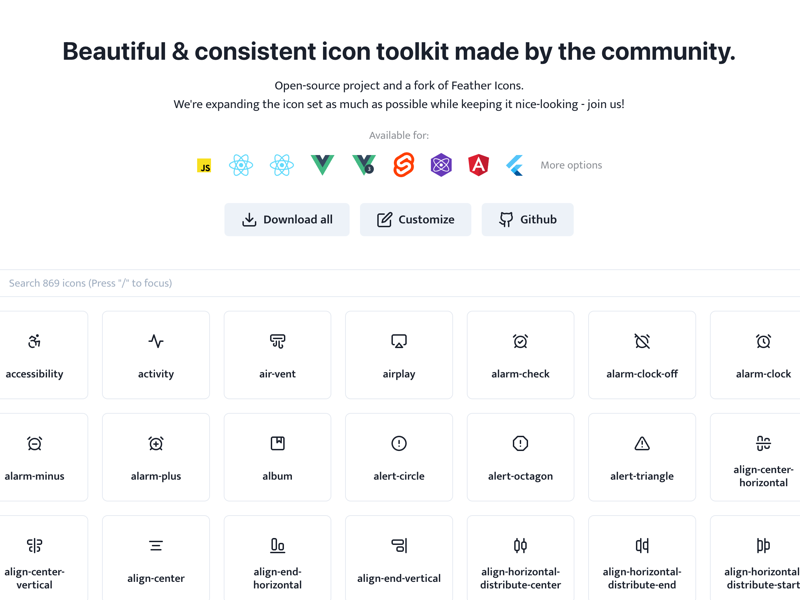Image resolution: width=800 pixels, height=600 pixels.
Task: Click the Download all button
Action: (x=287, y=219)
